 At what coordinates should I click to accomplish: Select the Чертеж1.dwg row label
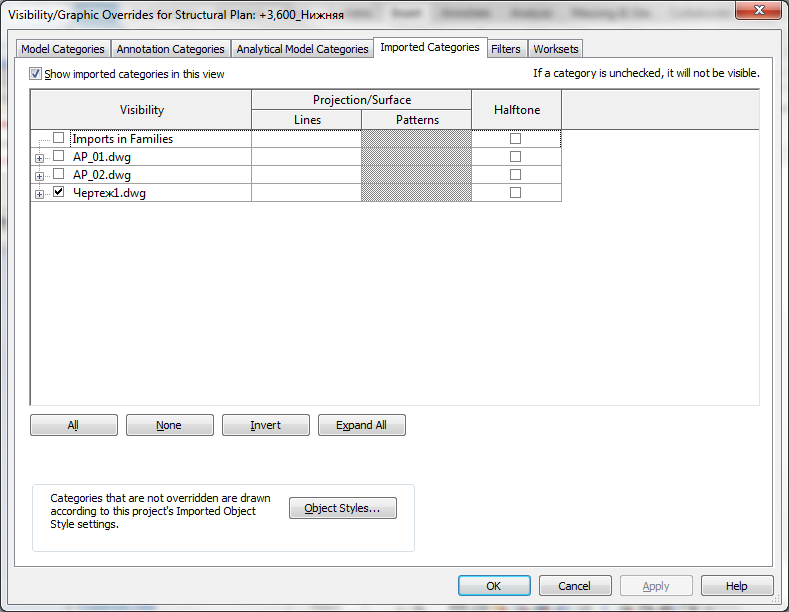(x=109, y=193)
